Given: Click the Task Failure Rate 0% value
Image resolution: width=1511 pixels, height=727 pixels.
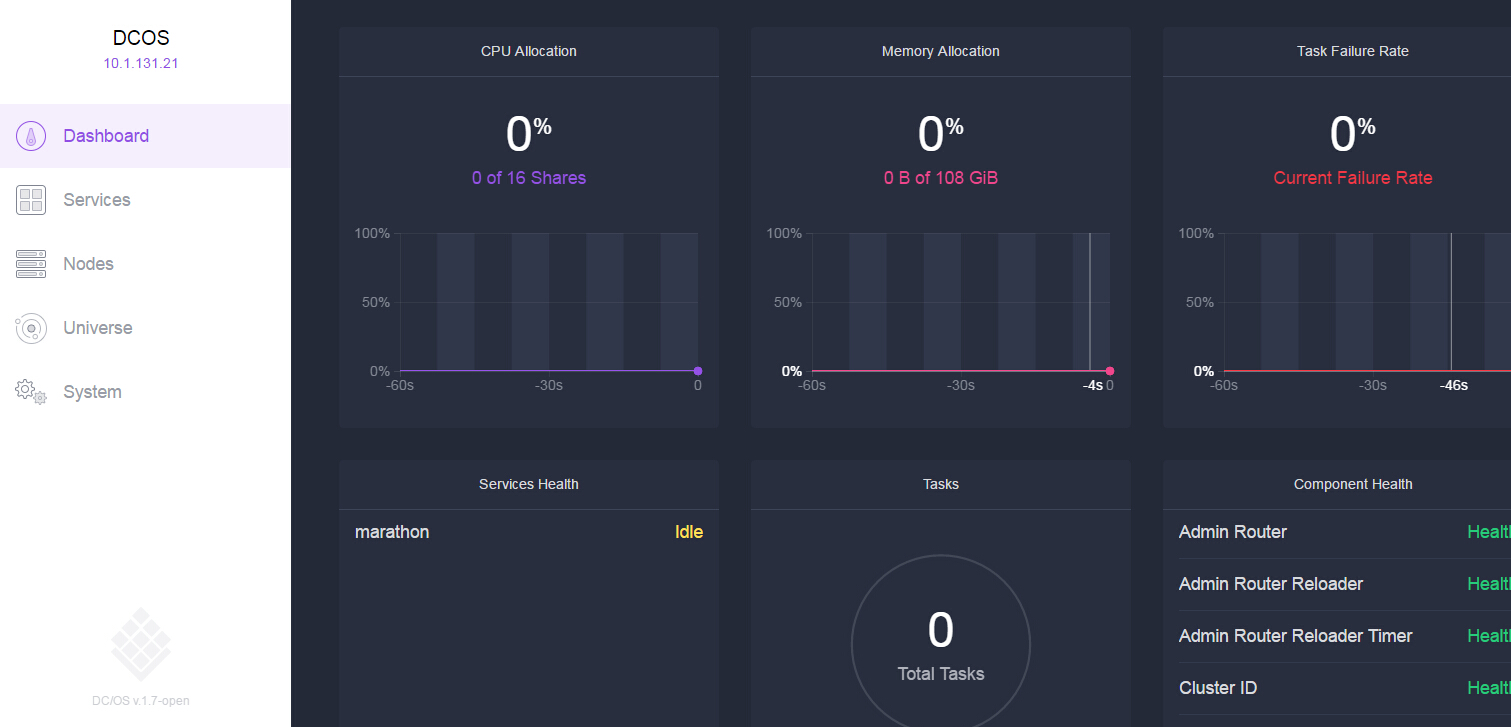Looking at the screenshot, I should coord(1353,134).
